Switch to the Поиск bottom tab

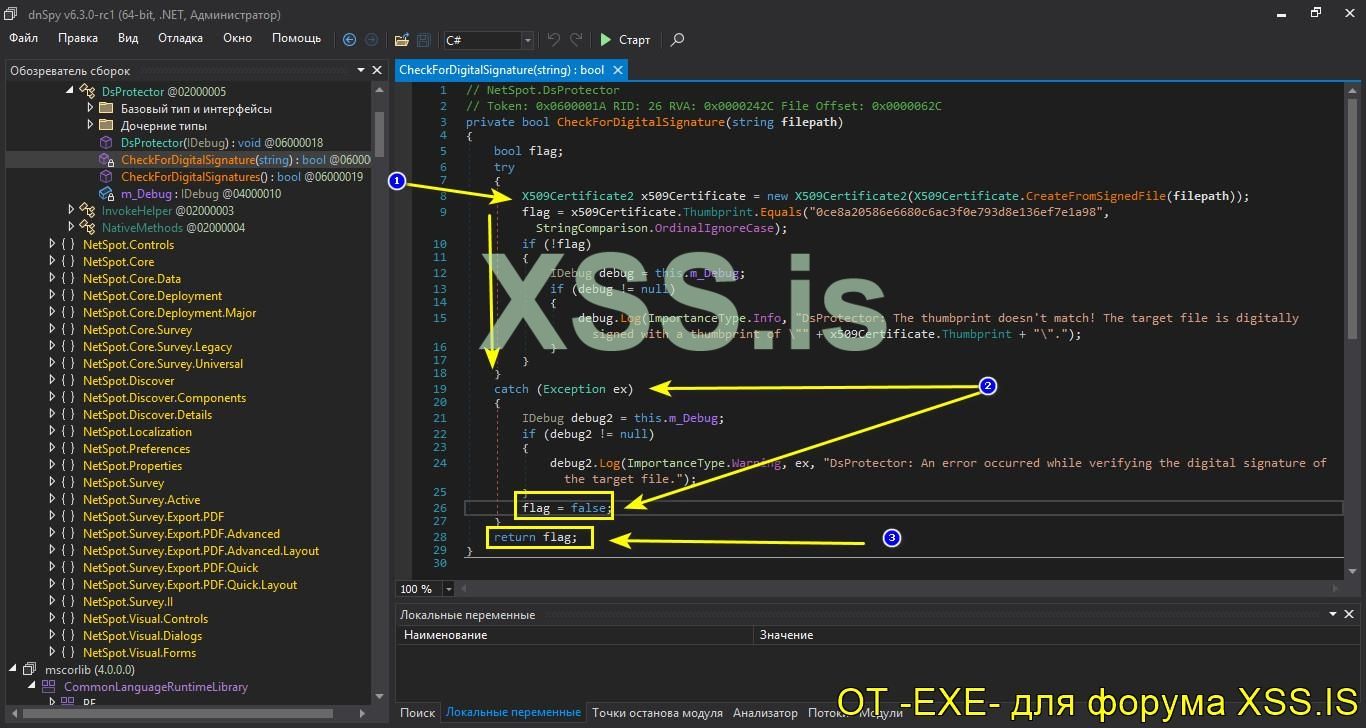pos(418,712)
